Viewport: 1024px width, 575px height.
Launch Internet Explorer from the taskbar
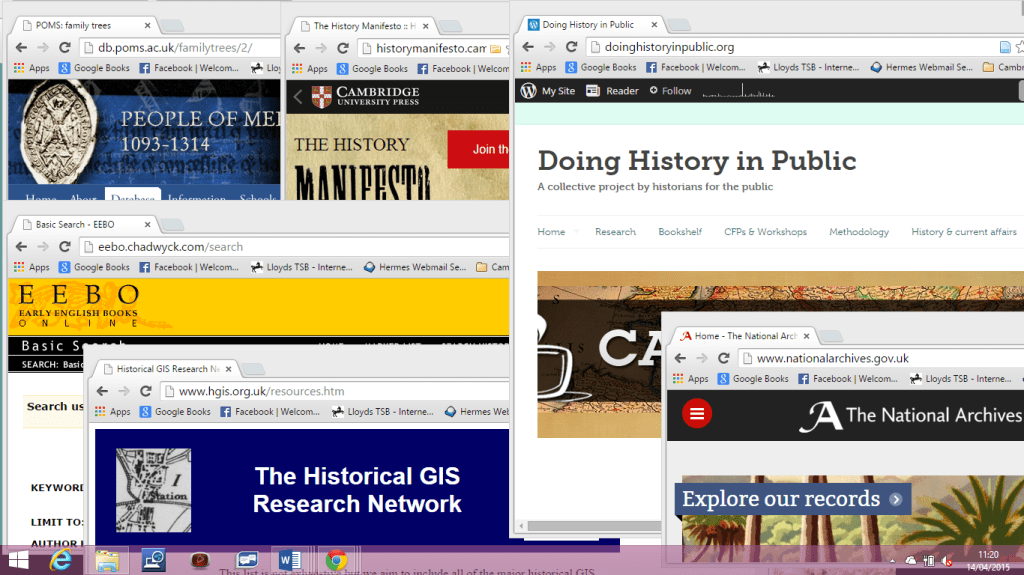pyautogui.click(x=61, y=561)
